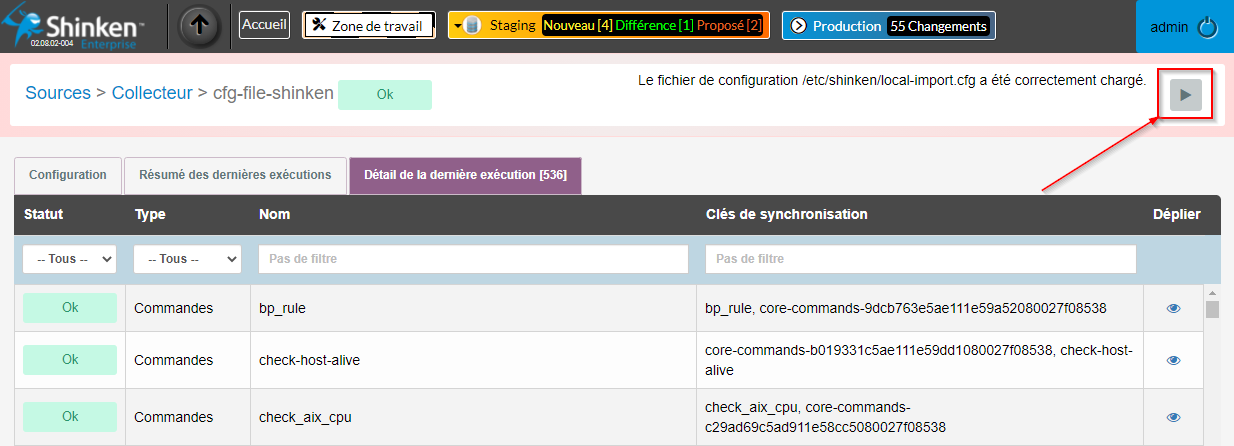Click the Zone de travail tools icon

tap(319, 25)
